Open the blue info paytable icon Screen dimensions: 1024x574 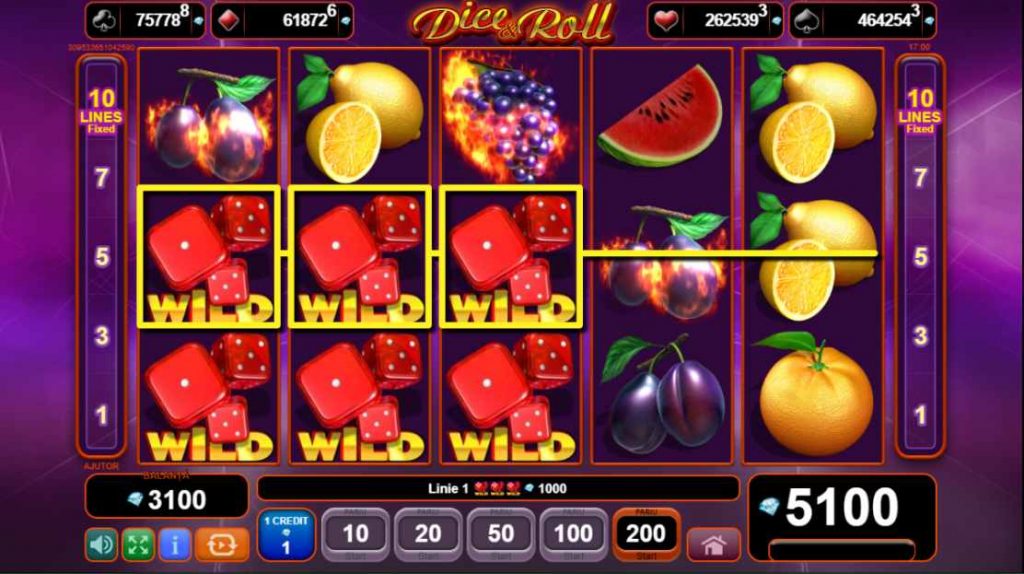174,544
